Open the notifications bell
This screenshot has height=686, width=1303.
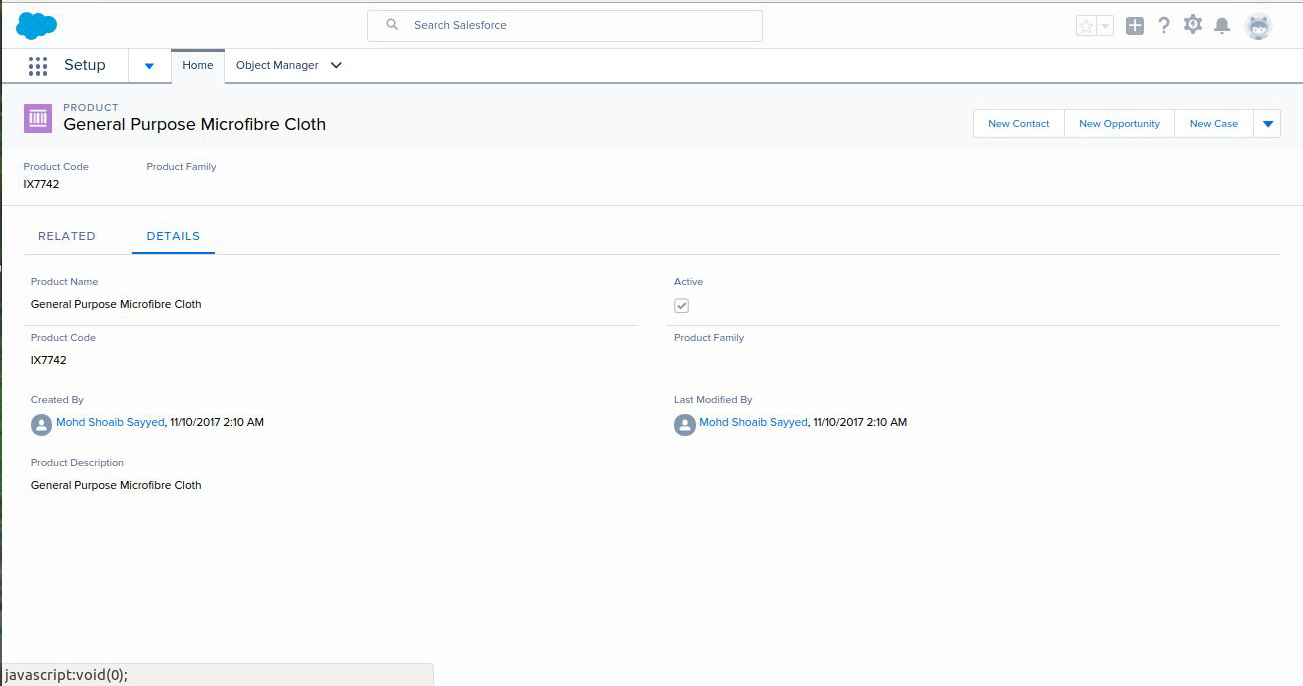pos(1222,26)
